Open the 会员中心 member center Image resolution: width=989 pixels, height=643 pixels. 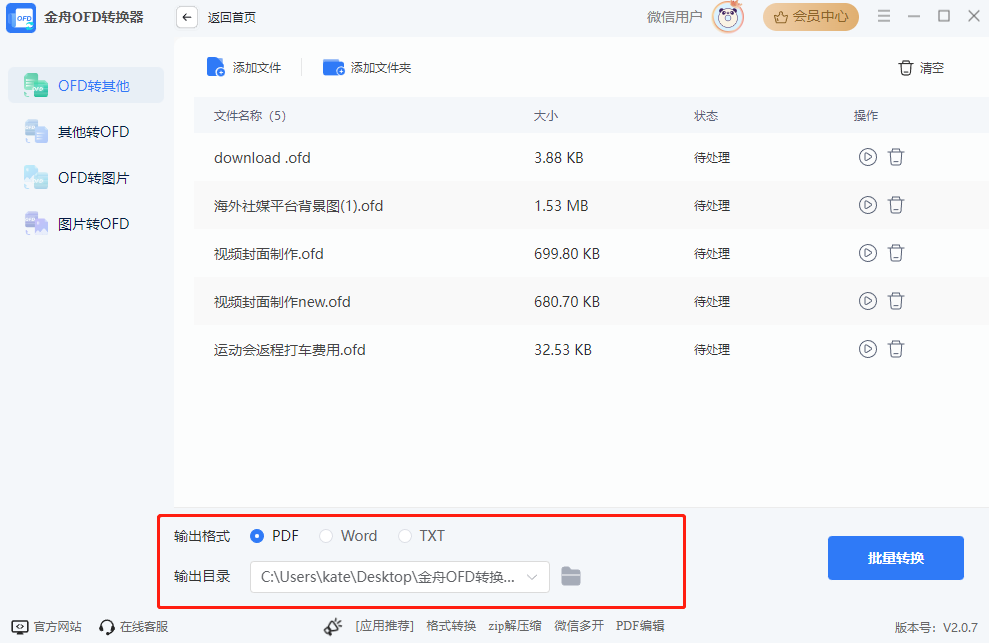point(811,17)
